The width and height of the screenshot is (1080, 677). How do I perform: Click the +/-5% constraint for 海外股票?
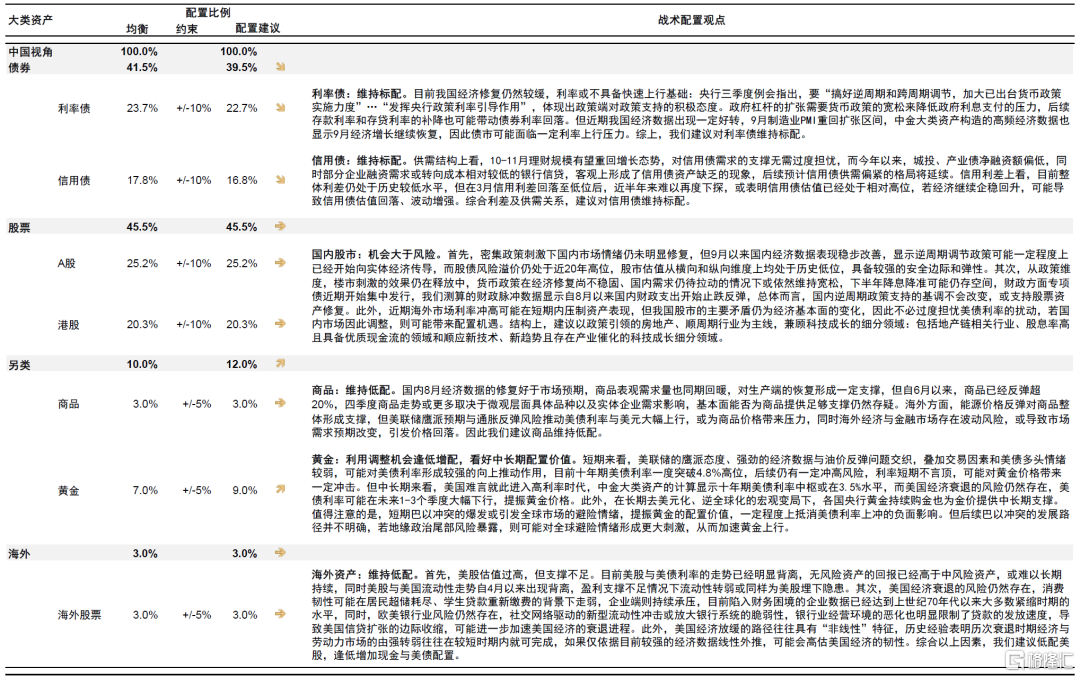tap(196, 615)
